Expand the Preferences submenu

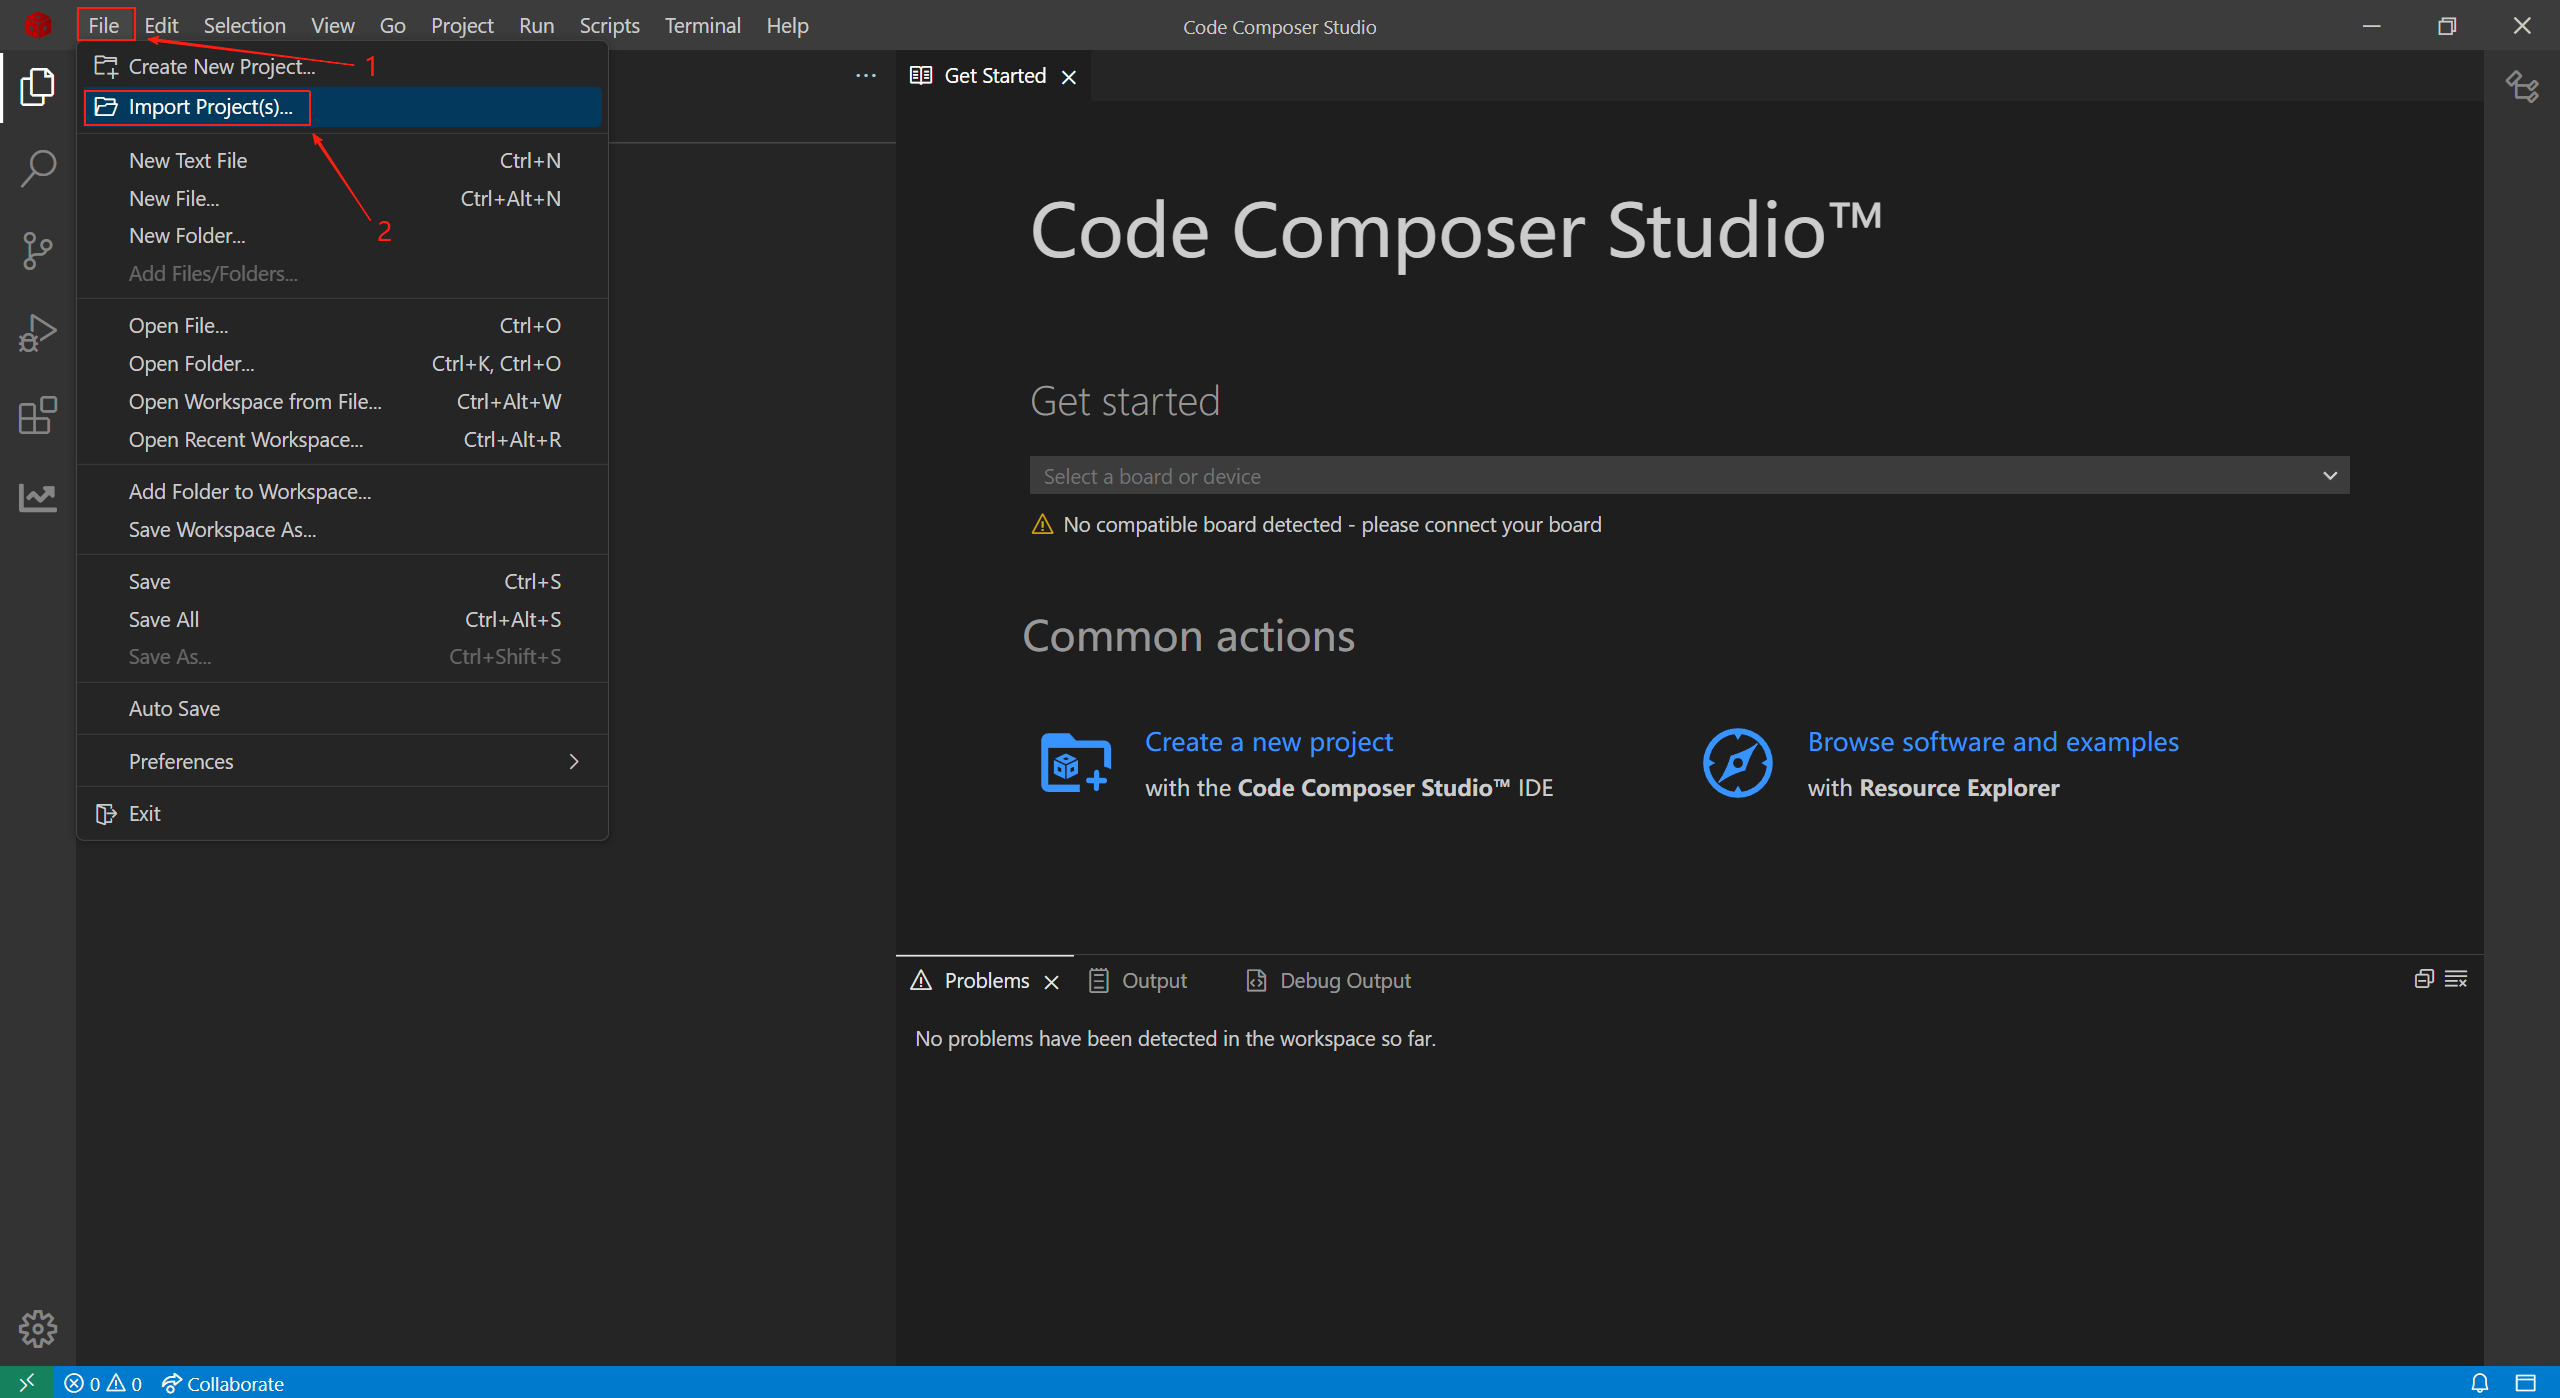343,762
